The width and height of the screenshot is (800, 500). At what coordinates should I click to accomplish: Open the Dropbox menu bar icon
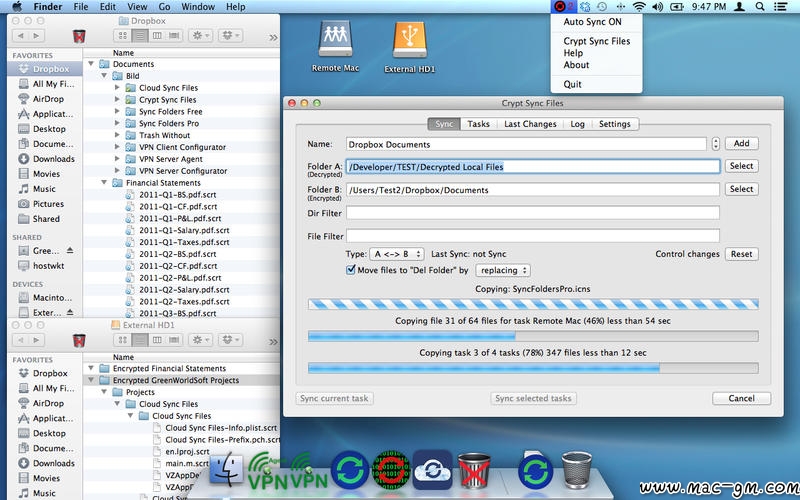pyautogui.click(x=585, y=7)
